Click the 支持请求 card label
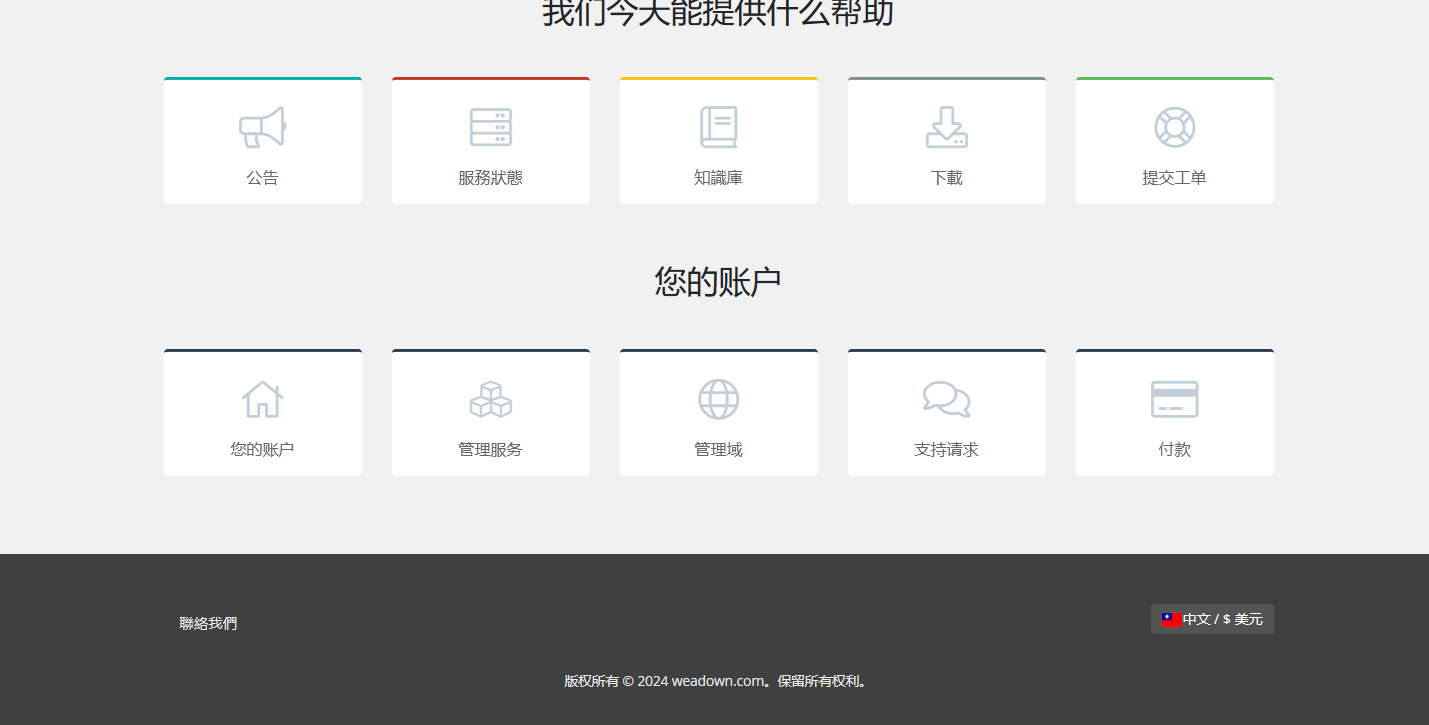The height and width of the screenshot is (725, 1429). tap(946, 450)
